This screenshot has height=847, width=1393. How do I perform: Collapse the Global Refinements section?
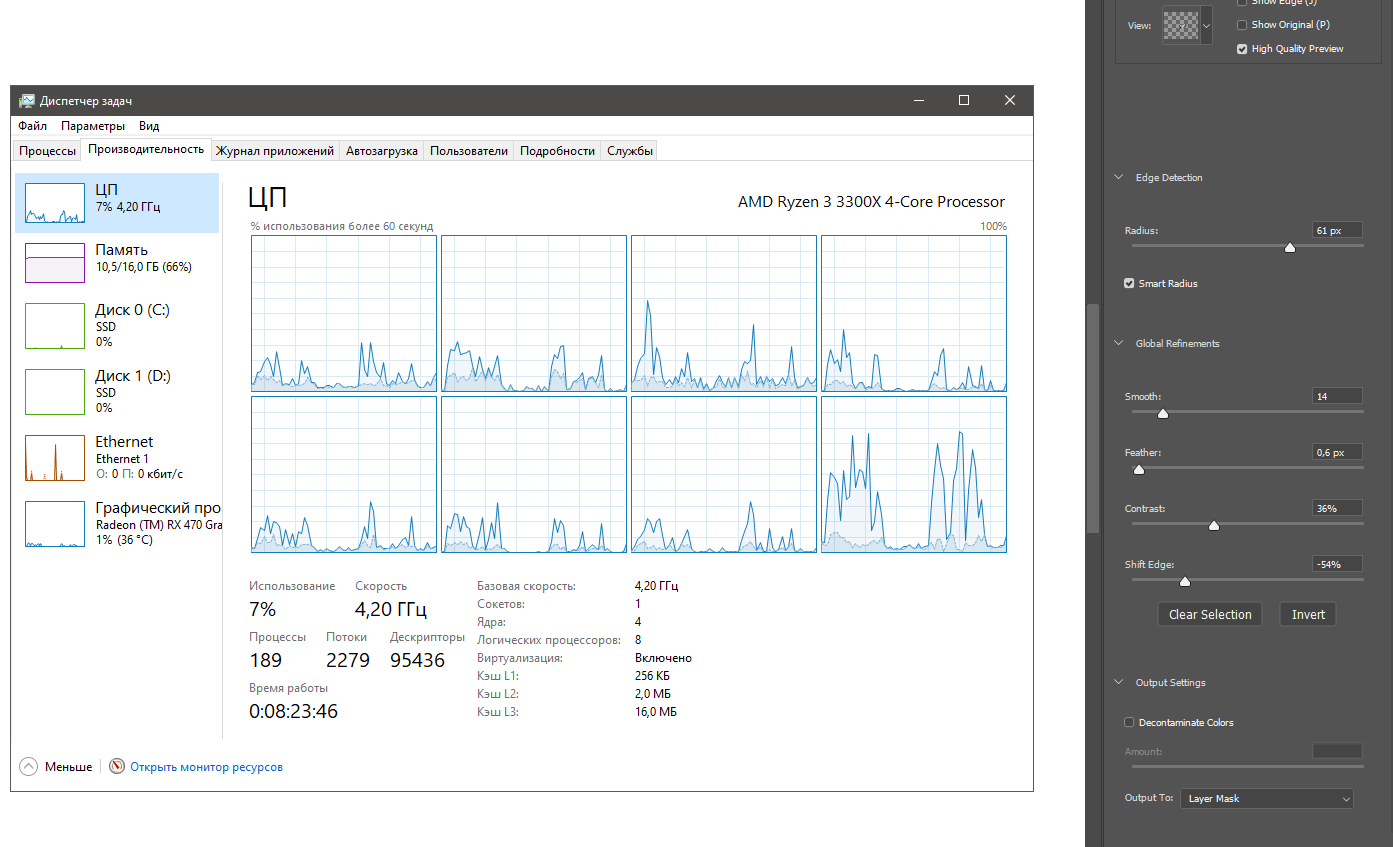(x=1119, y=344)
